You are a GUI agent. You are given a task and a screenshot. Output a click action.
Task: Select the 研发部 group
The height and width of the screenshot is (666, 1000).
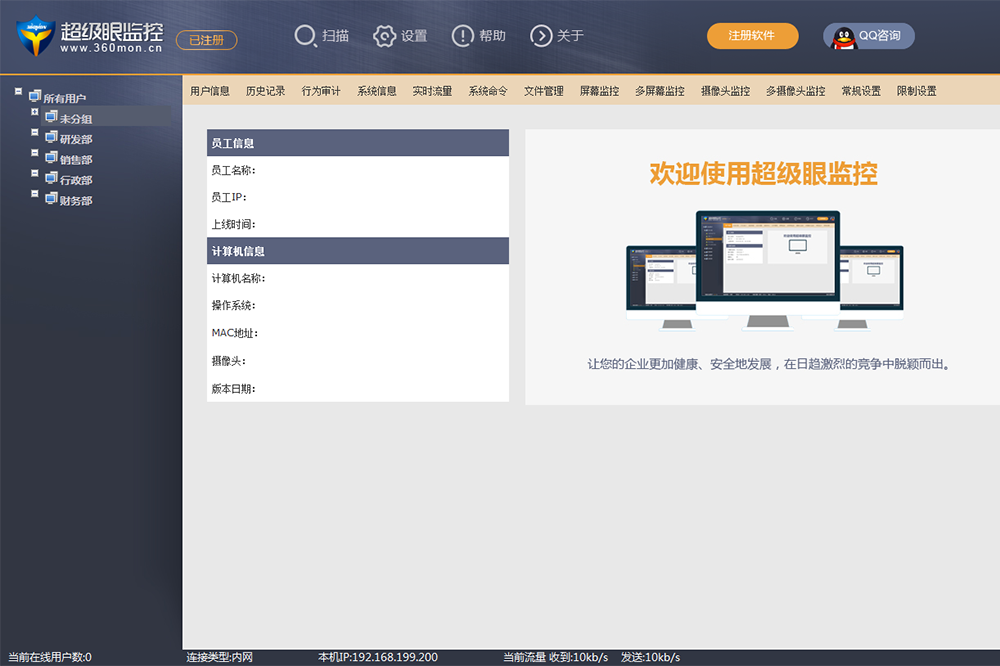[x=76, y=139]
